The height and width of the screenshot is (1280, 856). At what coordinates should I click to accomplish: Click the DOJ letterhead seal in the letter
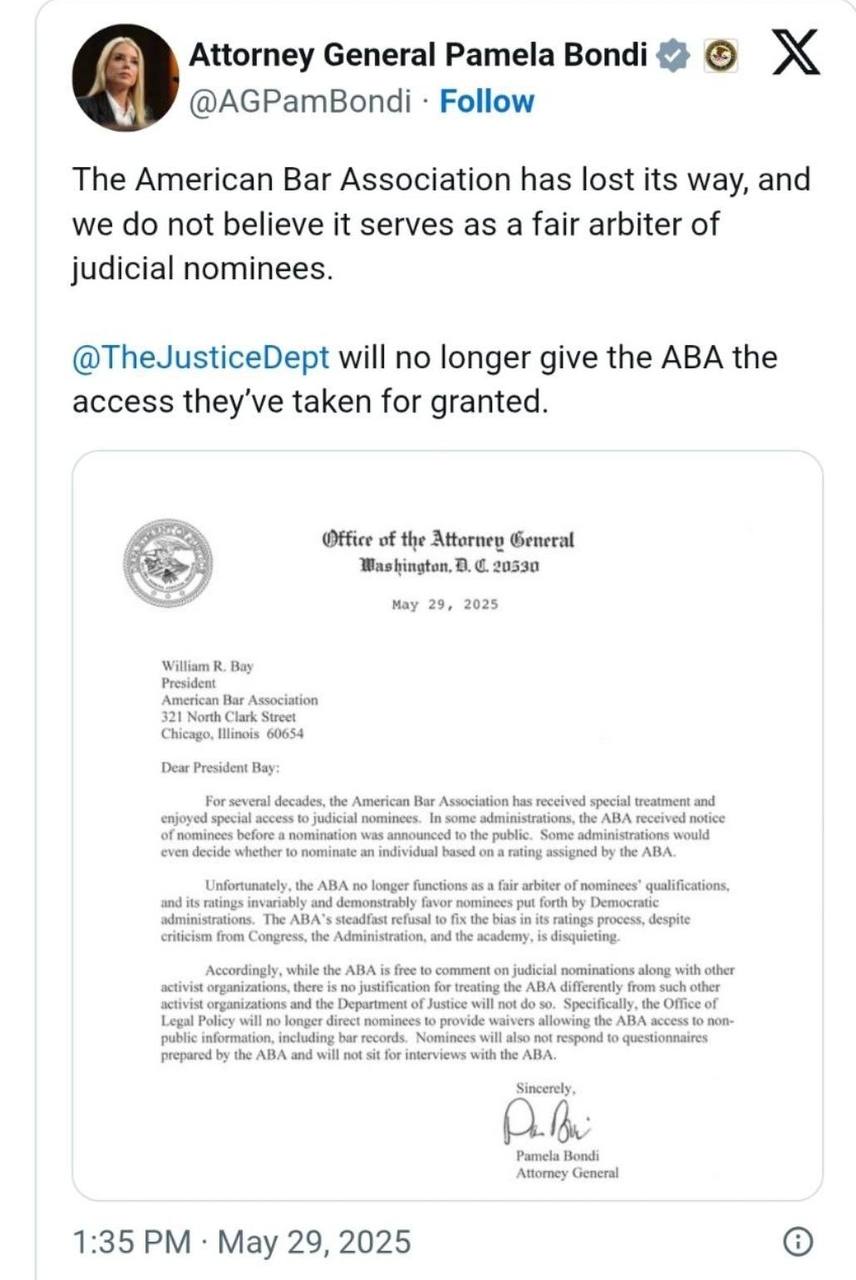pyautogui.click(x=170, y=560)
